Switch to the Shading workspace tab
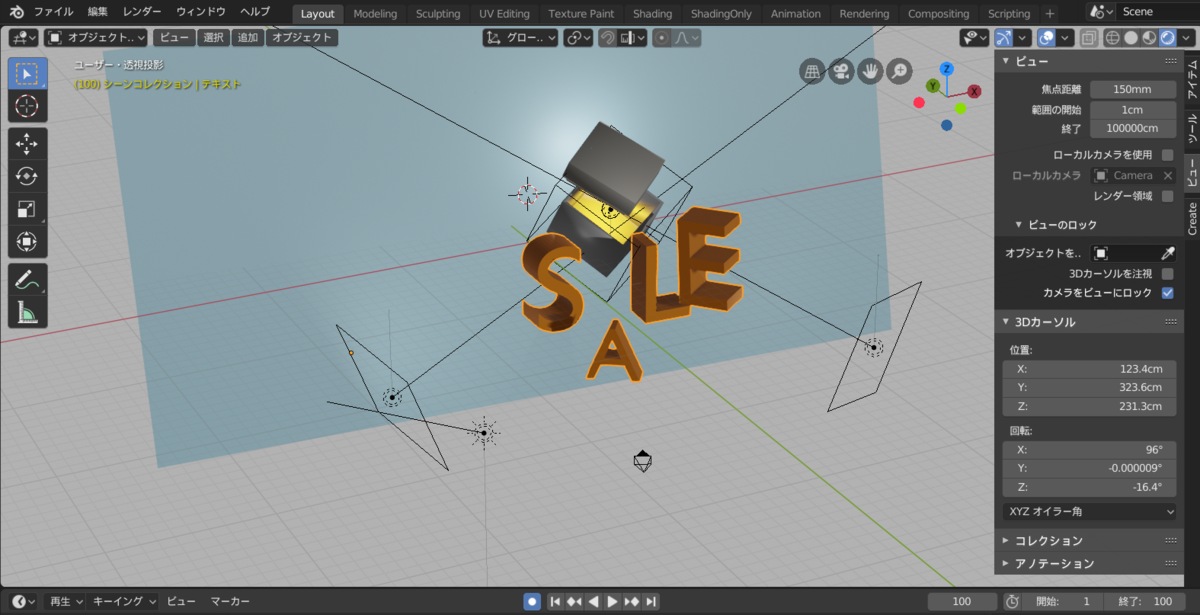The height and width of the screenshot is (615, 1200). tap(652, 13)
